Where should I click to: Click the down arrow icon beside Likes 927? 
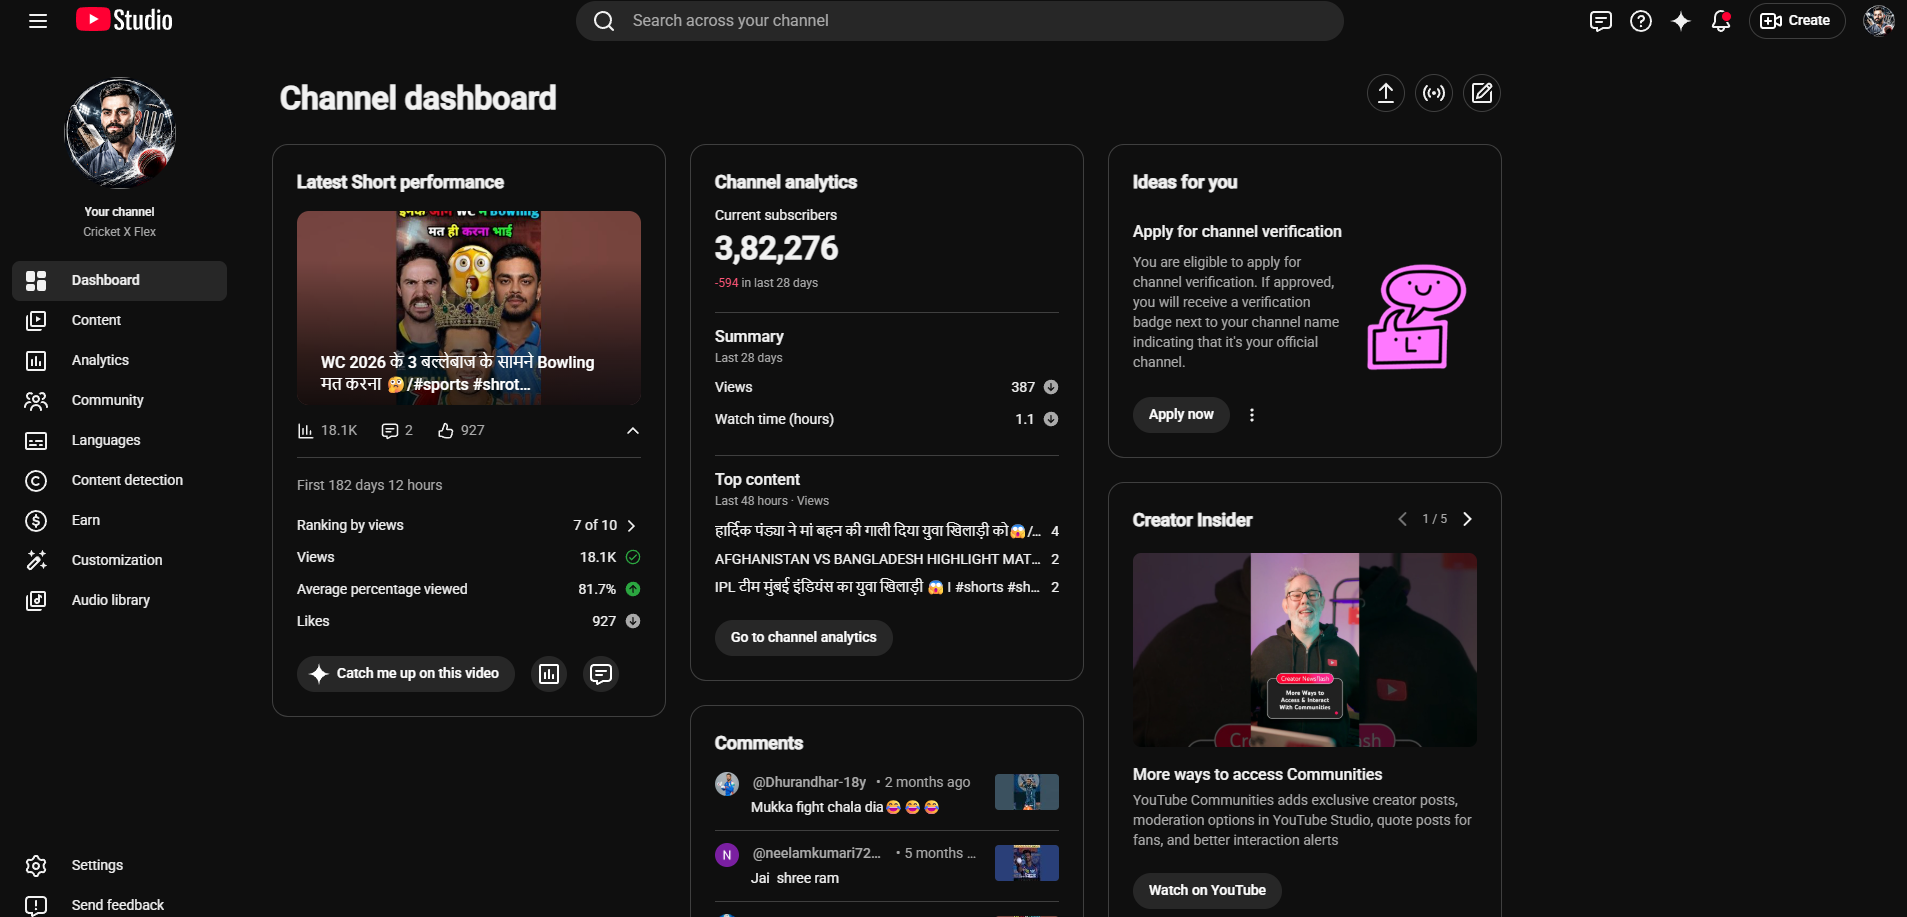633,621
